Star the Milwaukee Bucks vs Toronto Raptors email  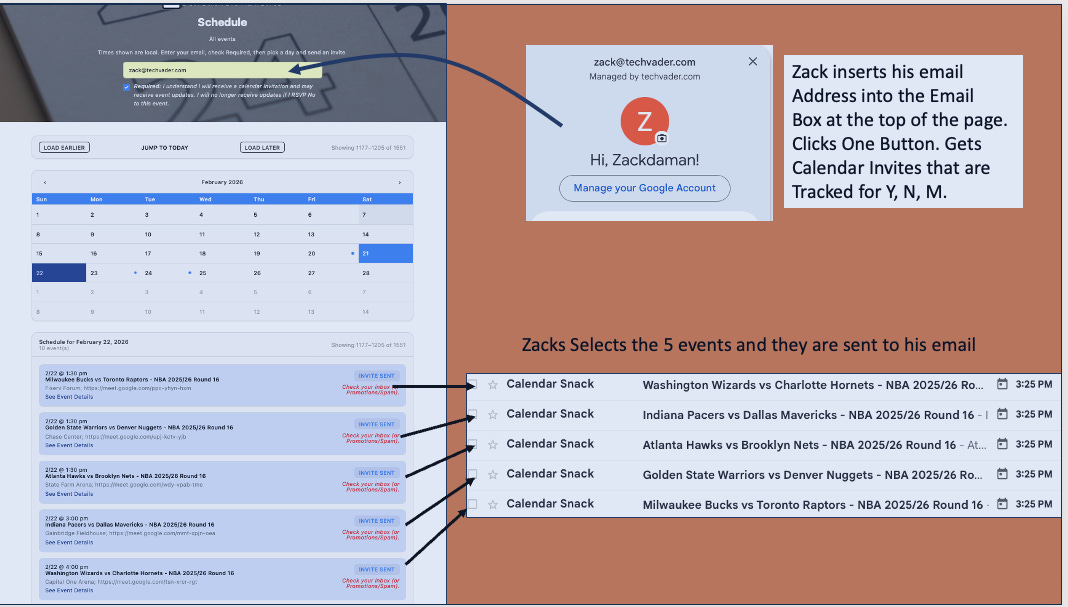[x=492, y=505]
